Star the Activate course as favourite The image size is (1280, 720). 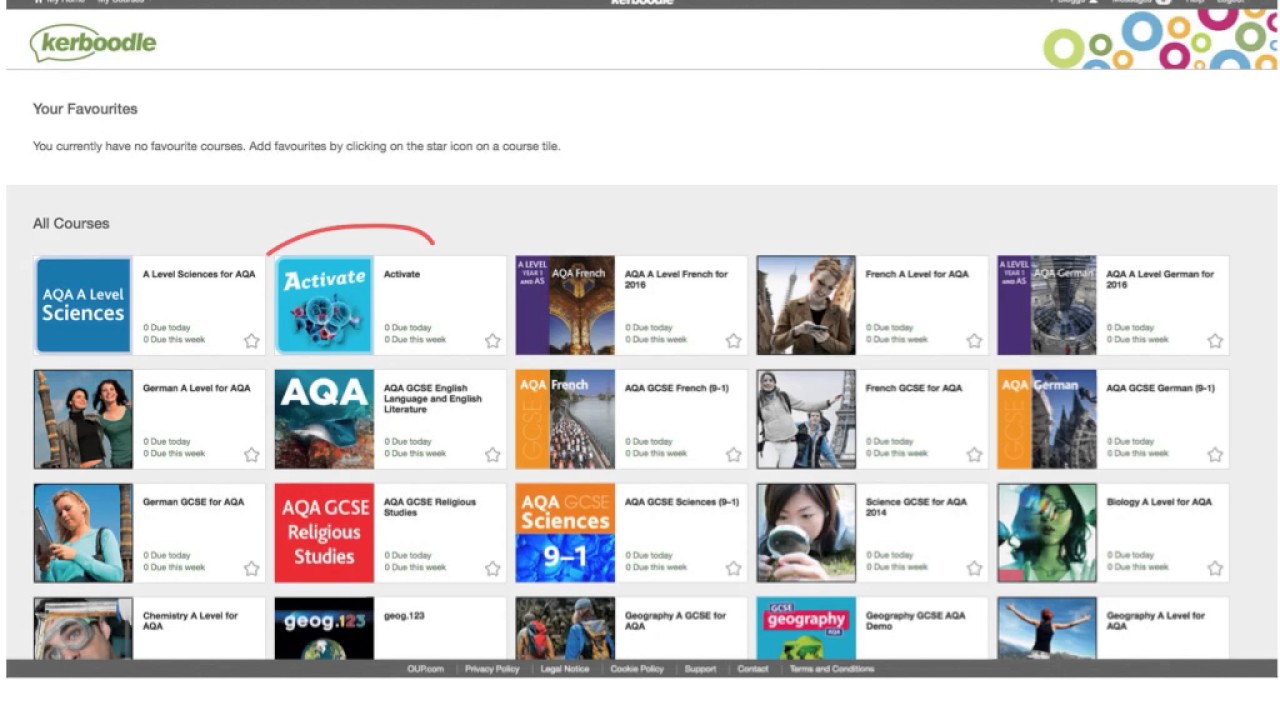pos(493,341)
